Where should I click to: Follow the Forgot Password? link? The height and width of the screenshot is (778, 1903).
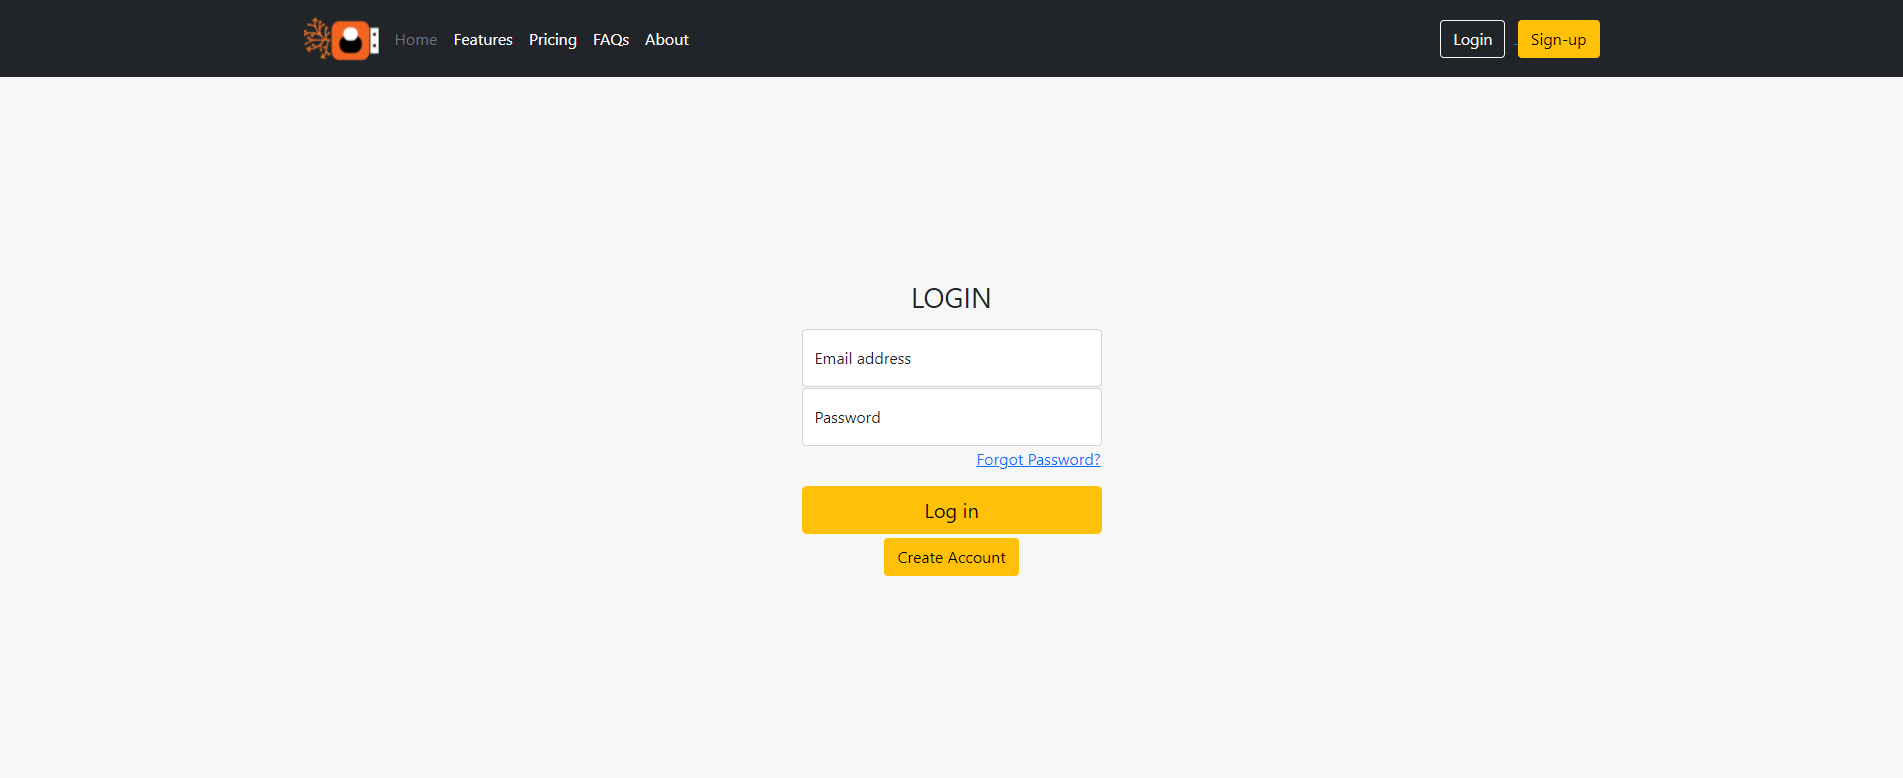pos(1038,460)
